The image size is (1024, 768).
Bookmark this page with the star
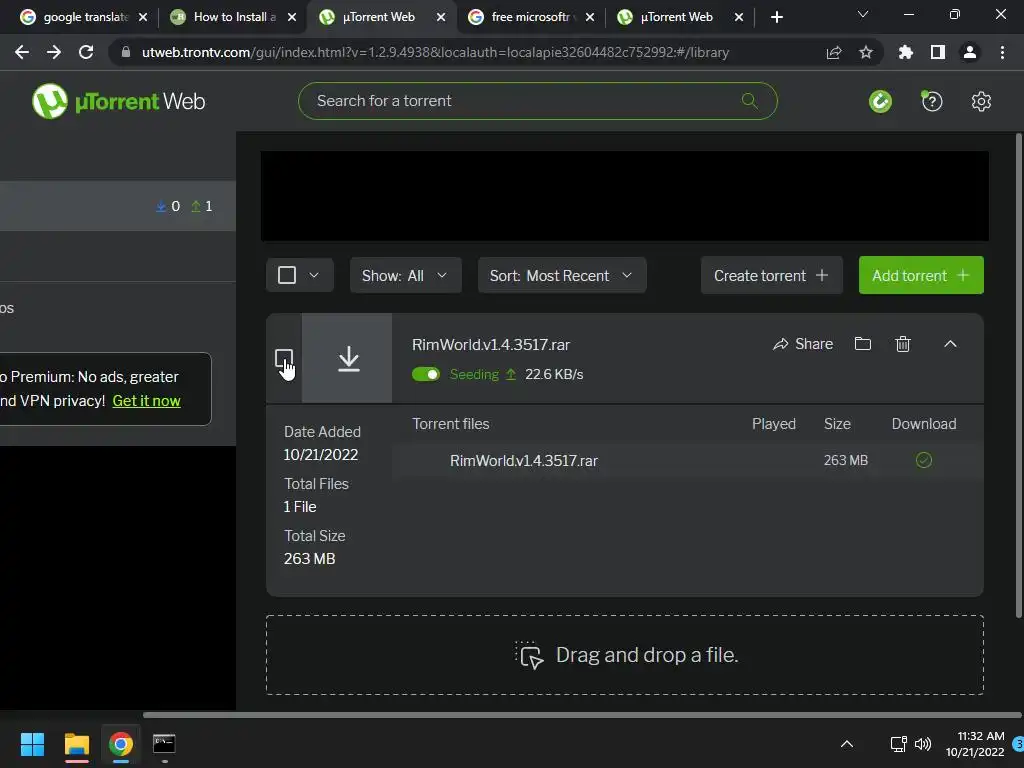click(x=866, y=52)
